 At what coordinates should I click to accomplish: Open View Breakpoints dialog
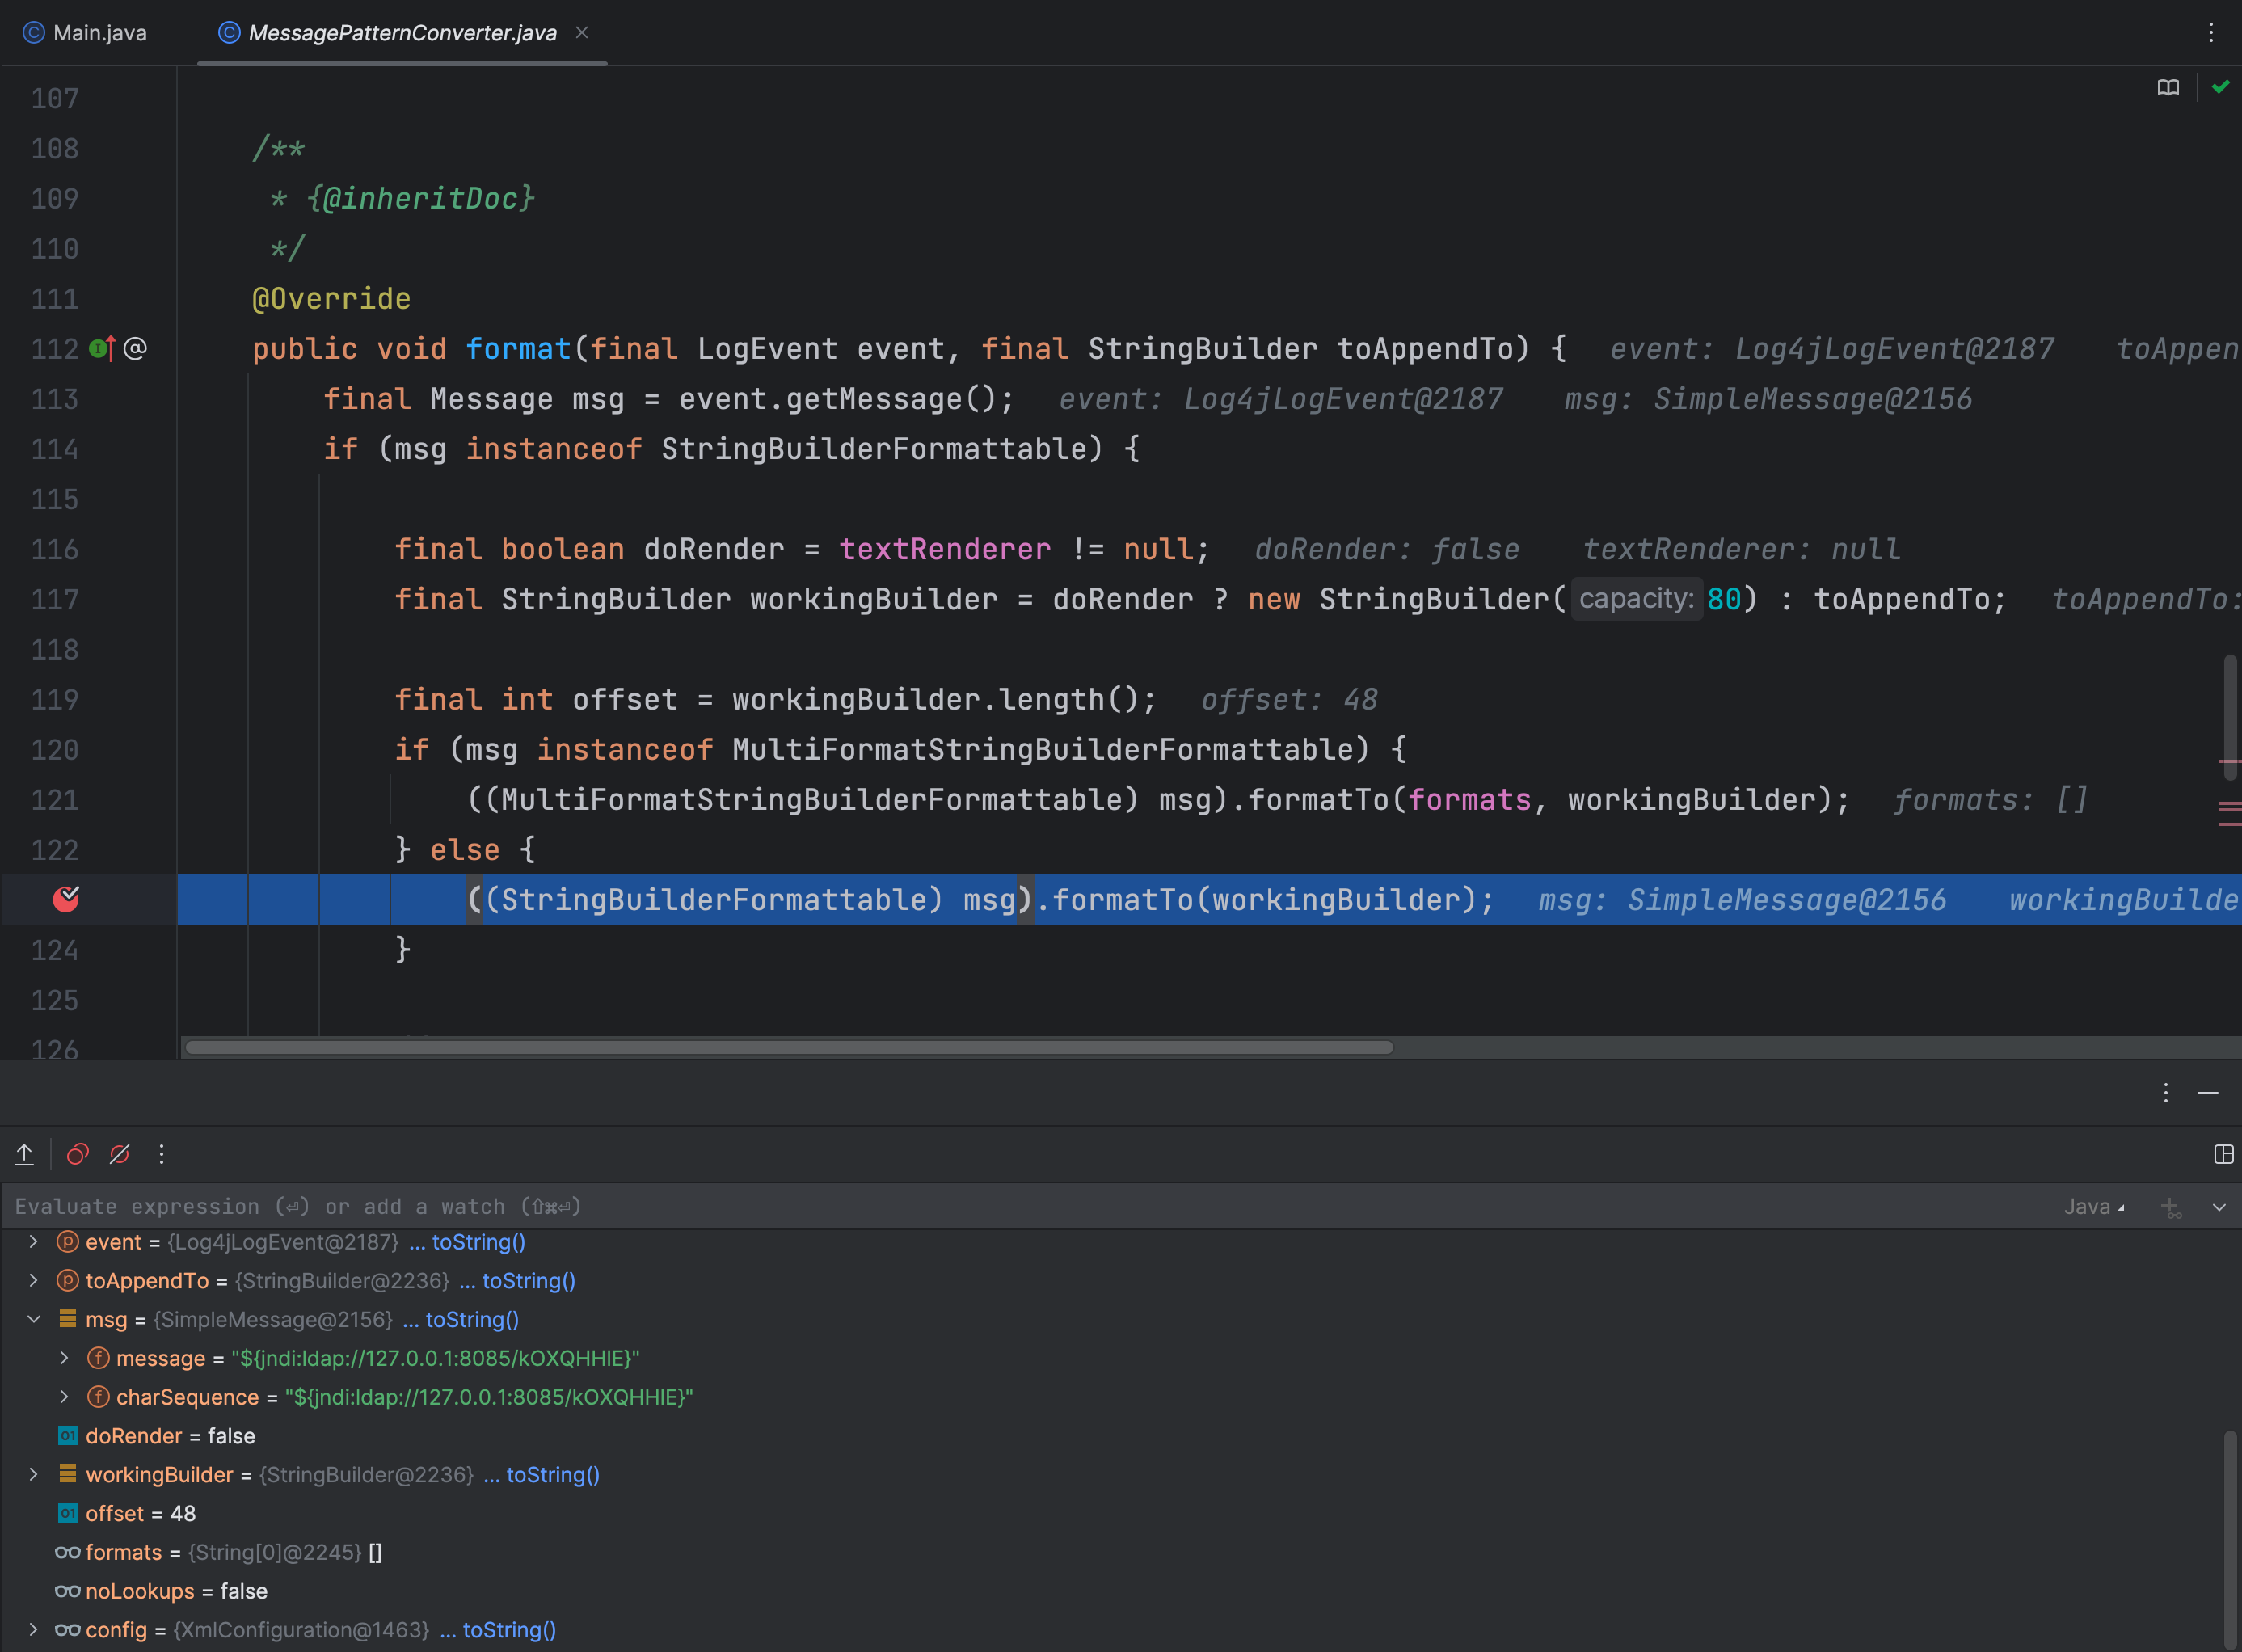(78, 1154)
